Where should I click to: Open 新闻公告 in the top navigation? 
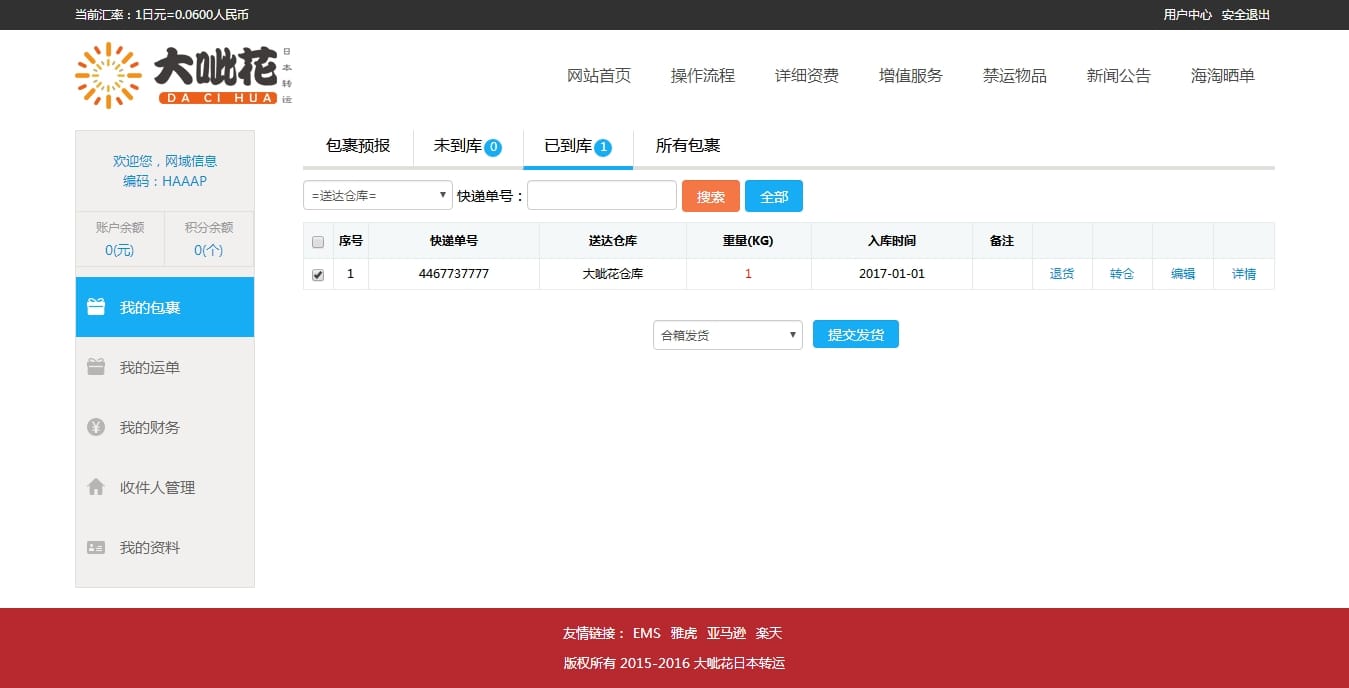pos(1119,75)
